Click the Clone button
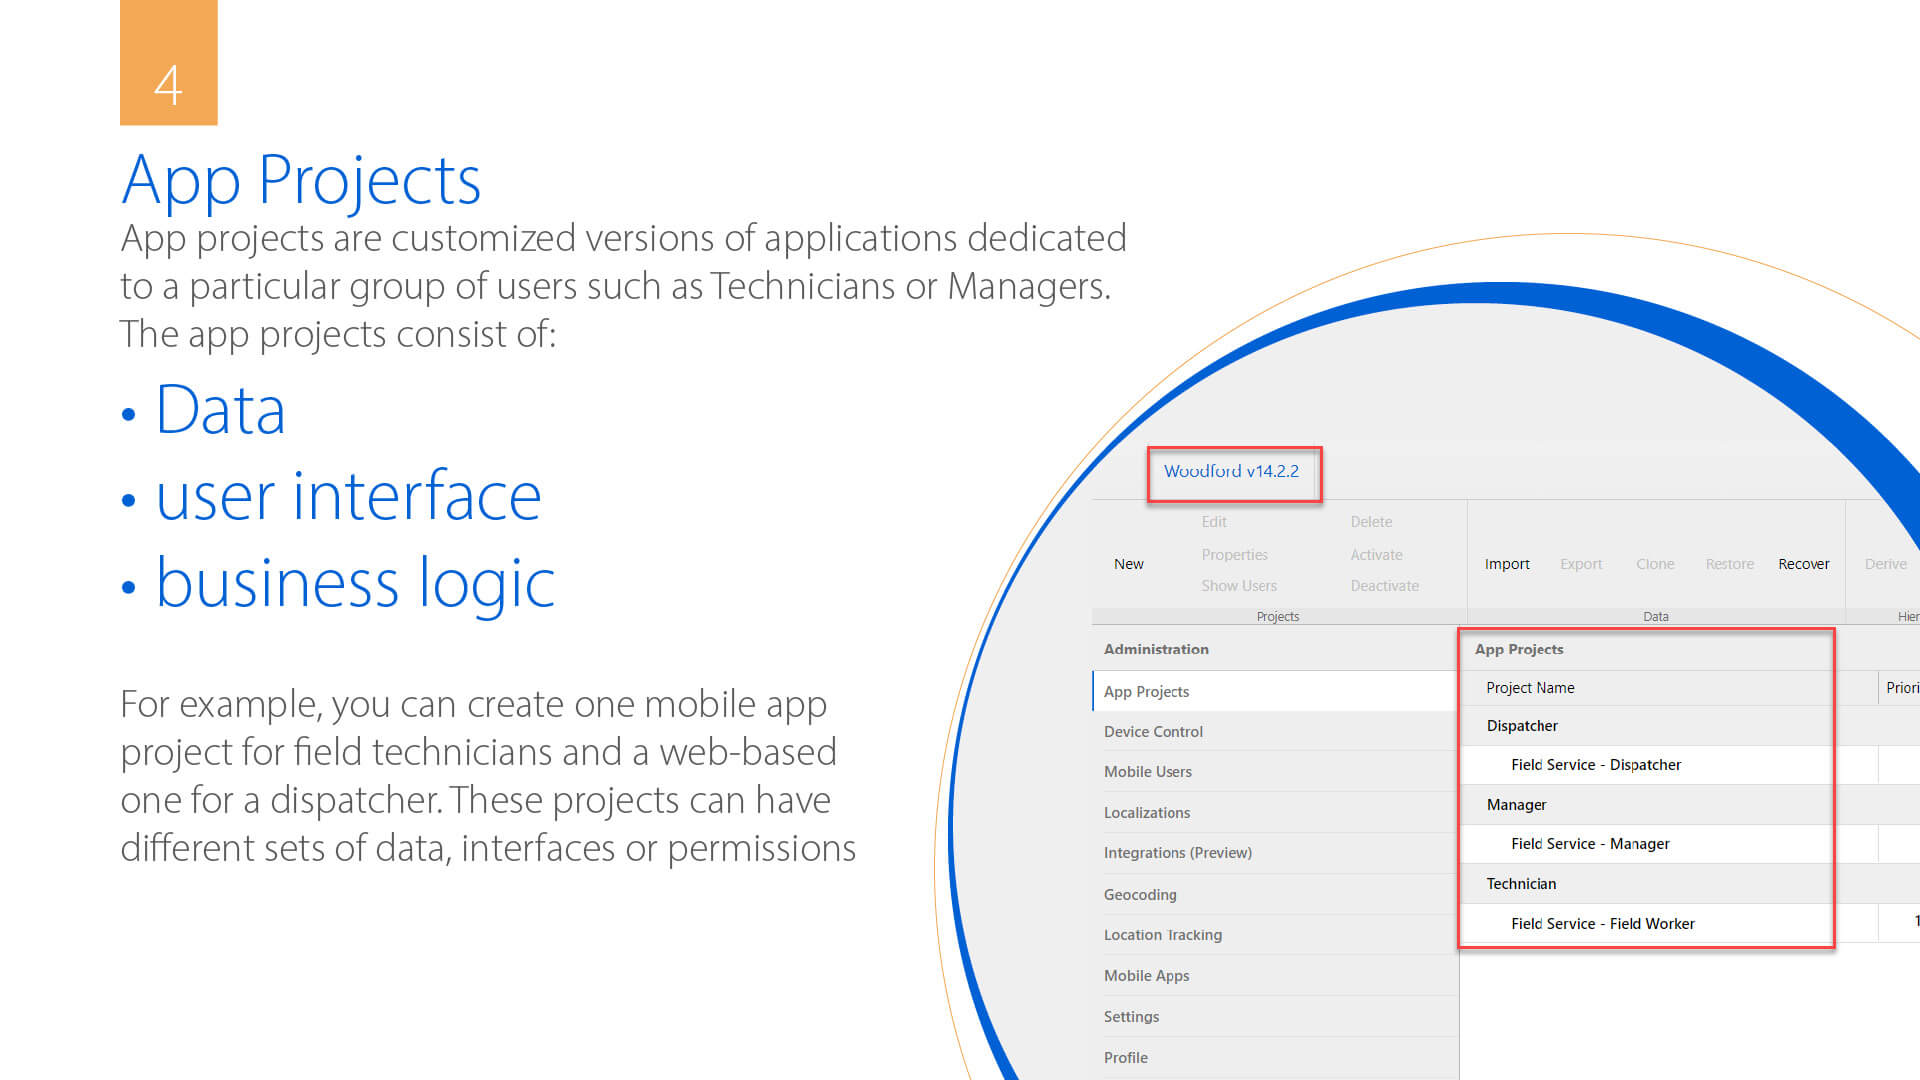 click(1655, 564)
